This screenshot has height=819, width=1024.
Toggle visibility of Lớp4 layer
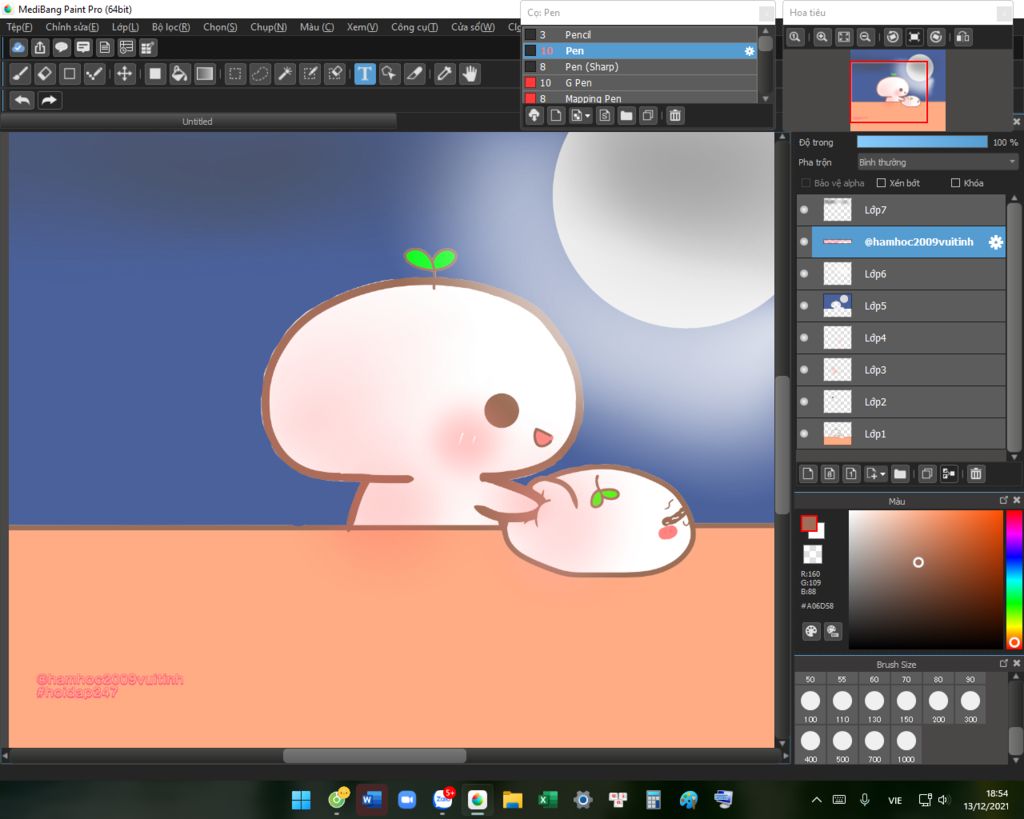pyautogui.click(x=804, y=338)
